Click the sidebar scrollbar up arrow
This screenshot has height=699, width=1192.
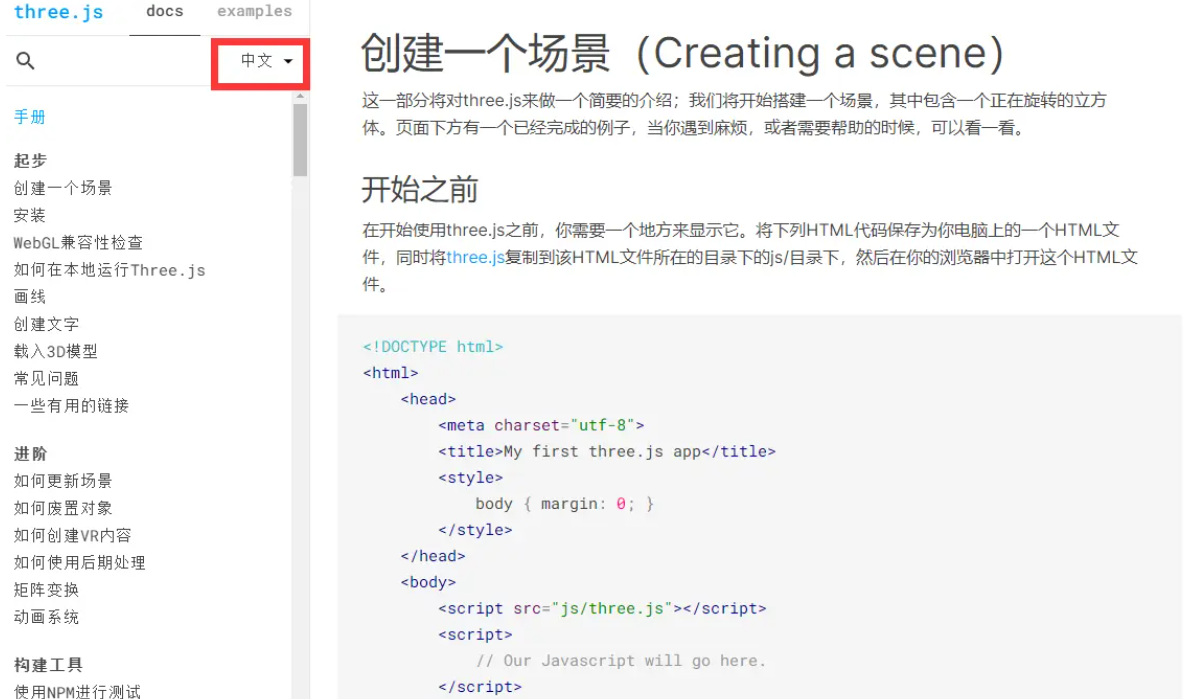point(300,96)
